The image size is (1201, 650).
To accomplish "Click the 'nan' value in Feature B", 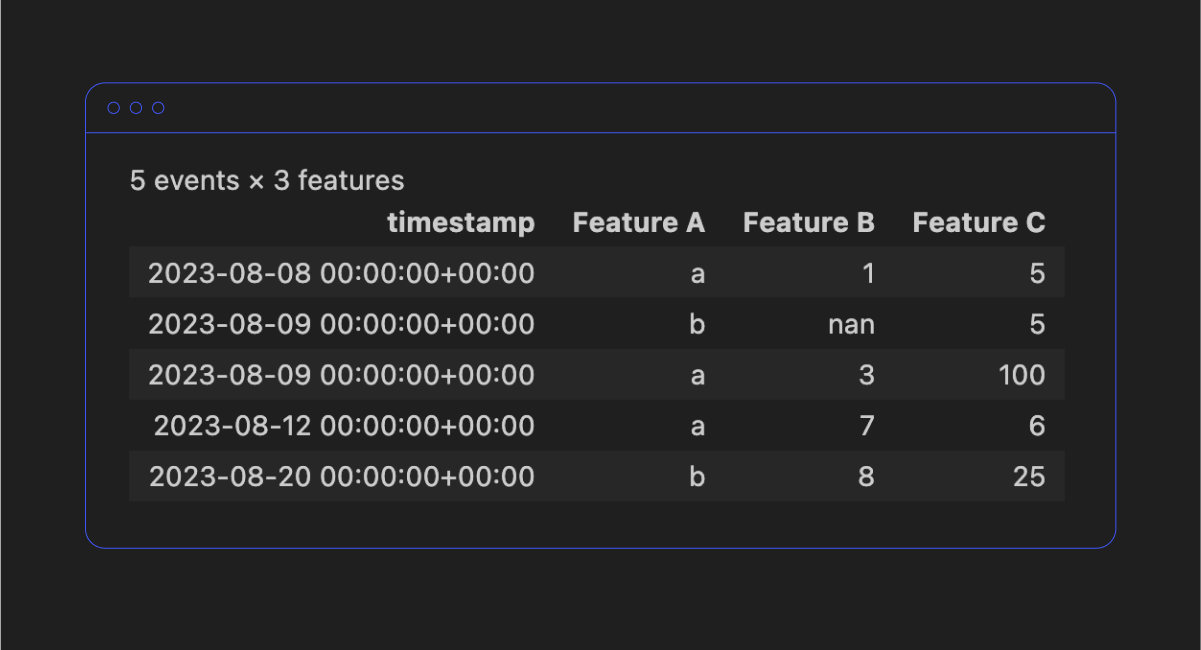I will point(851,324).
